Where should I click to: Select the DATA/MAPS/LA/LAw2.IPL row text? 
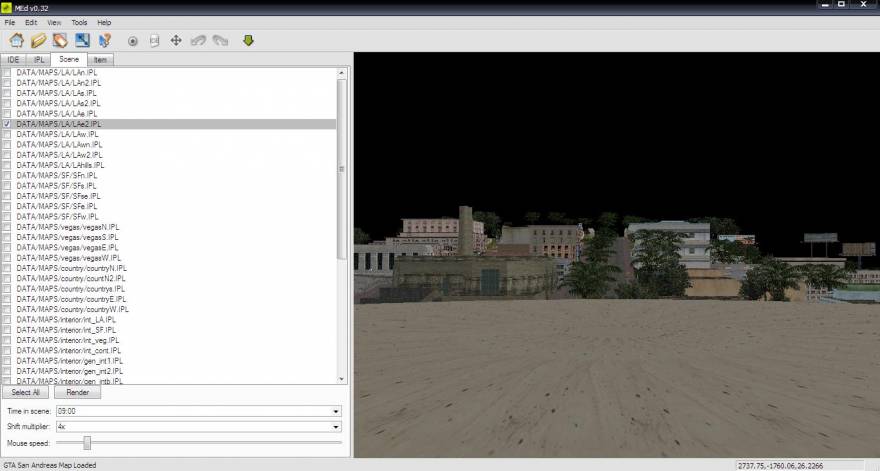59,155
